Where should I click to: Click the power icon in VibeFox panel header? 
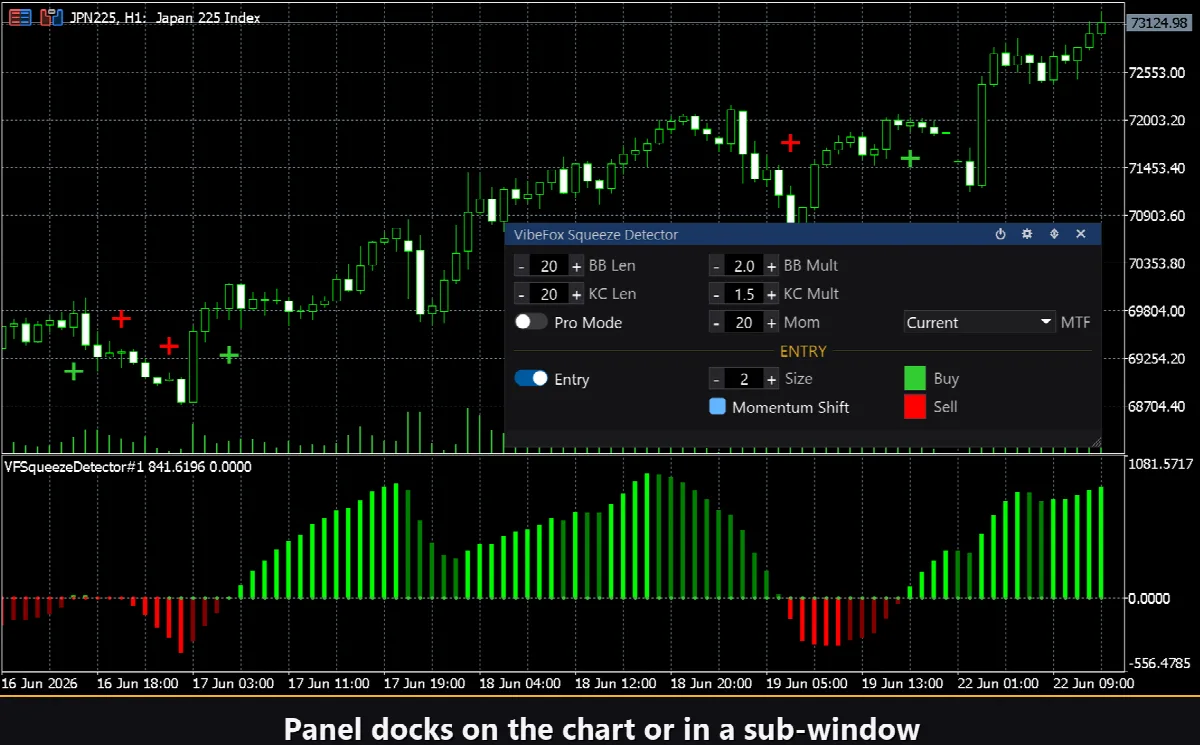tap(1000, 234)
